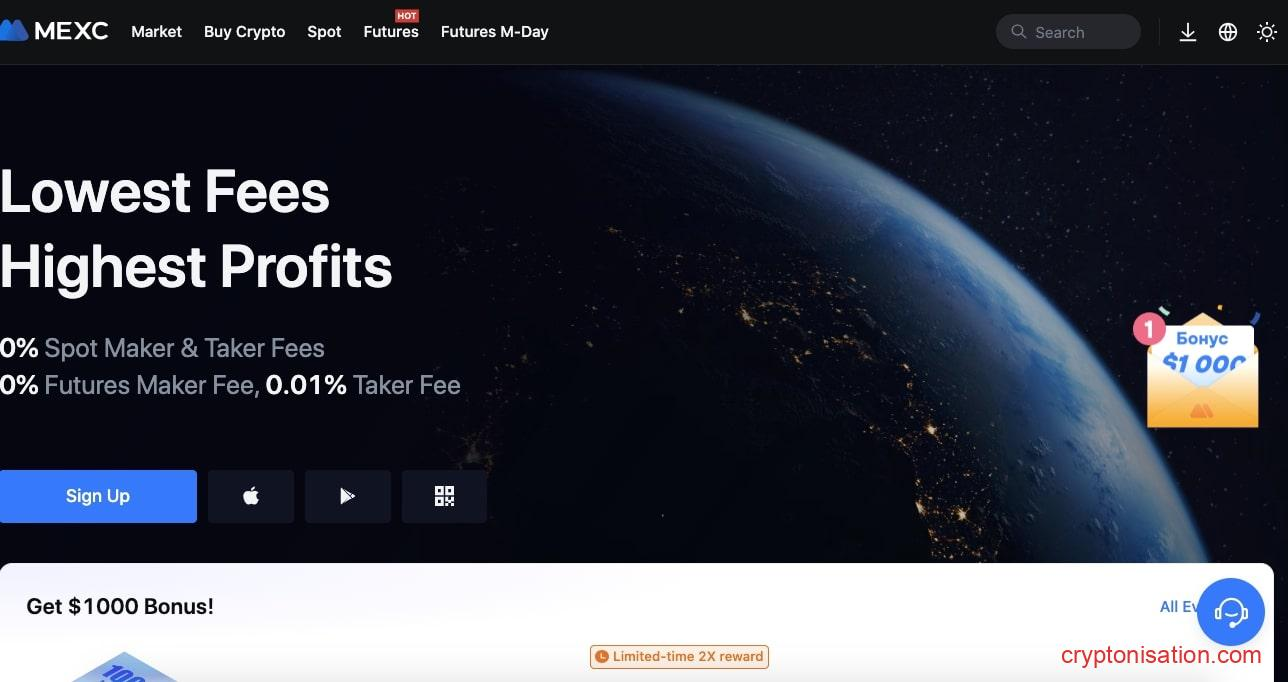Go to Futures M-Day
1288x682 pixels.
click(x=495, y=32)
